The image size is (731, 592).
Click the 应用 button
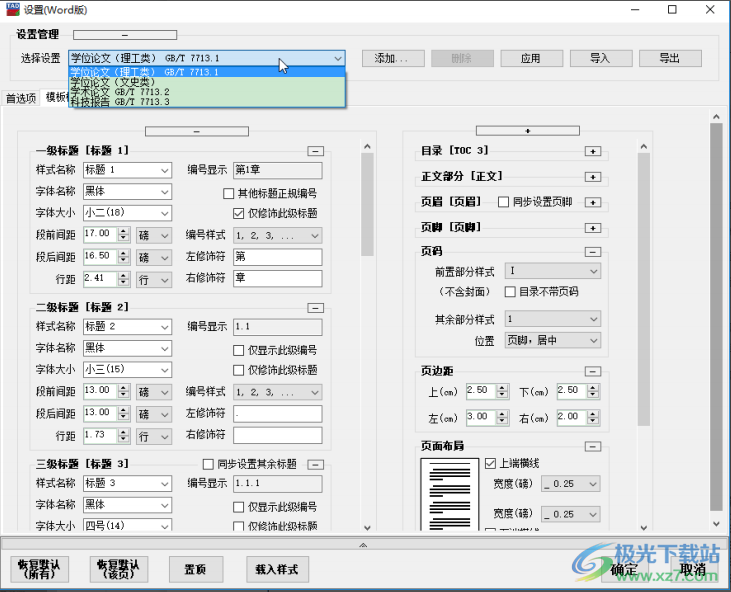[x=531, y=59]
